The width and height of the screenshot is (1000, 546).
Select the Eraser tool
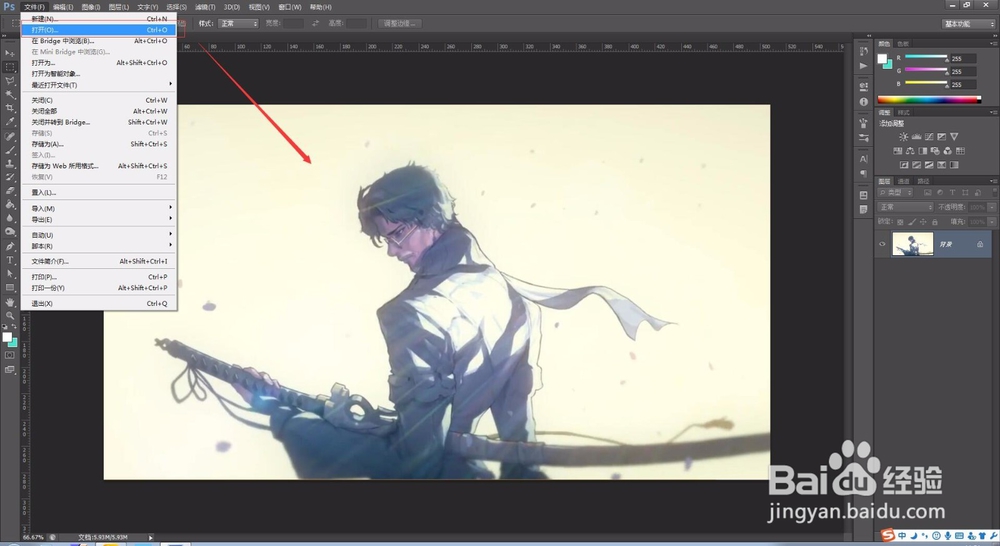click(x=10, y=190)
